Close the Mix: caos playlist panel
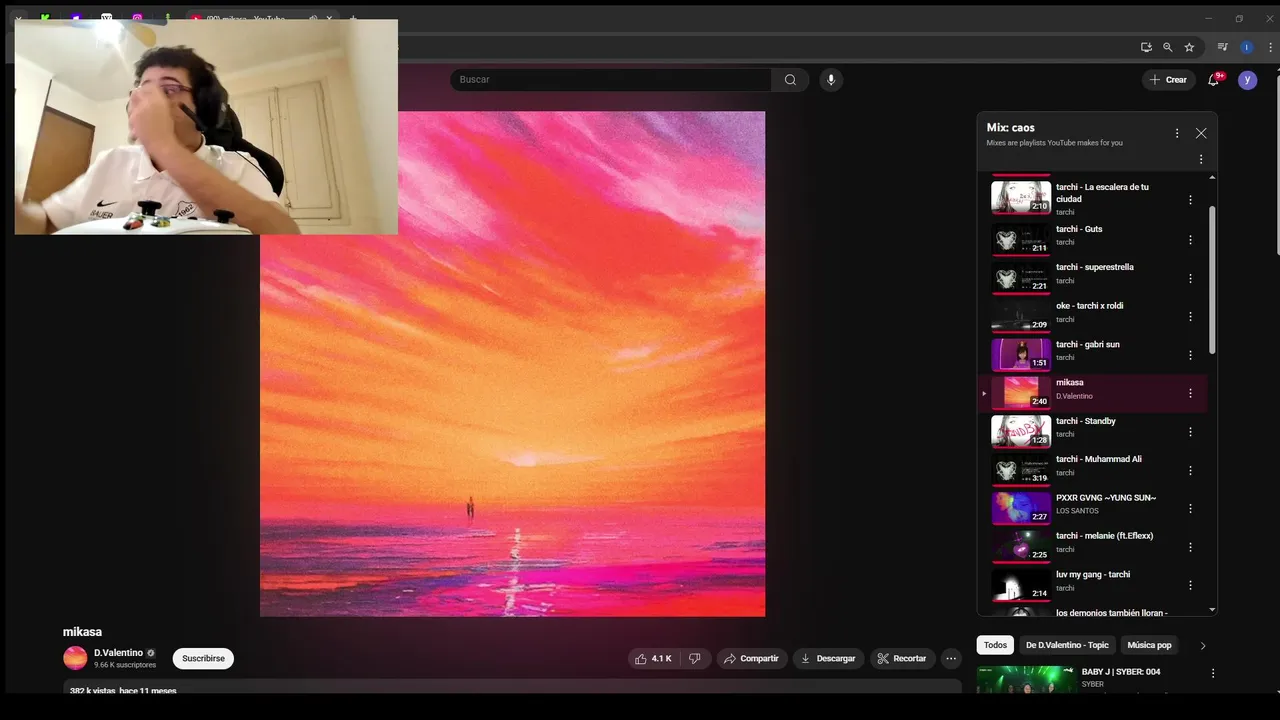1280x720 pixels. click(x=1201, y=133)
